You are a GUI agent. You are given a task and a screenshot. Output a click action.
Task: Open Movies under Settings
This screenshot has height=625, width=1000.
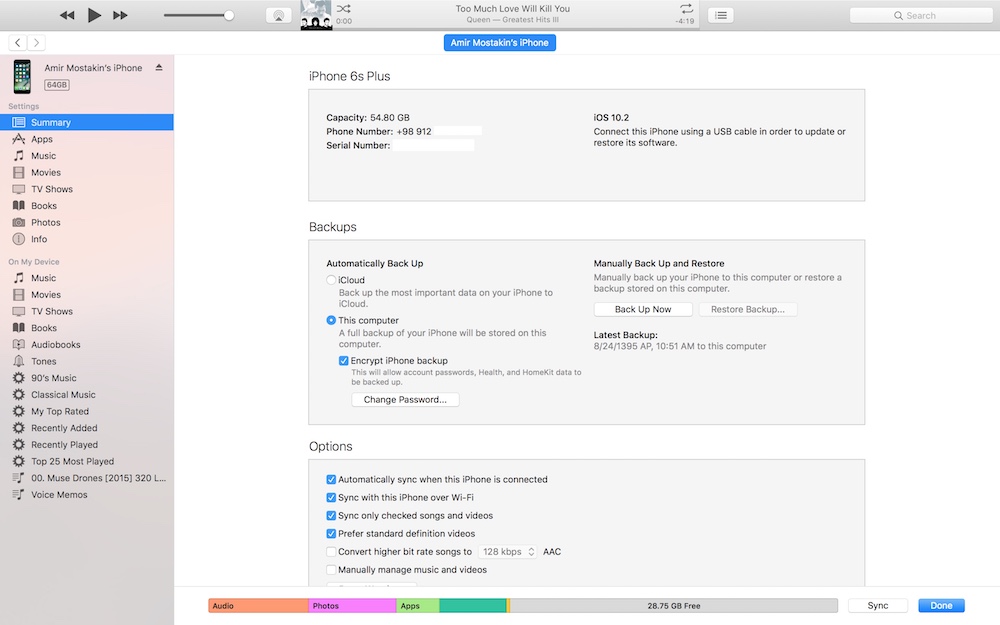pyautogui.click(x=87, y=172)
